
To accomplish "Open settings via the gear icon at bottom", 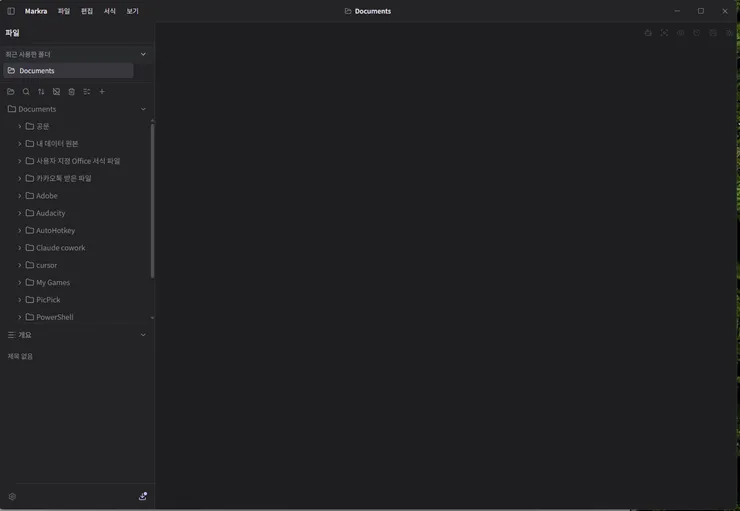I will tap(12, 496).
